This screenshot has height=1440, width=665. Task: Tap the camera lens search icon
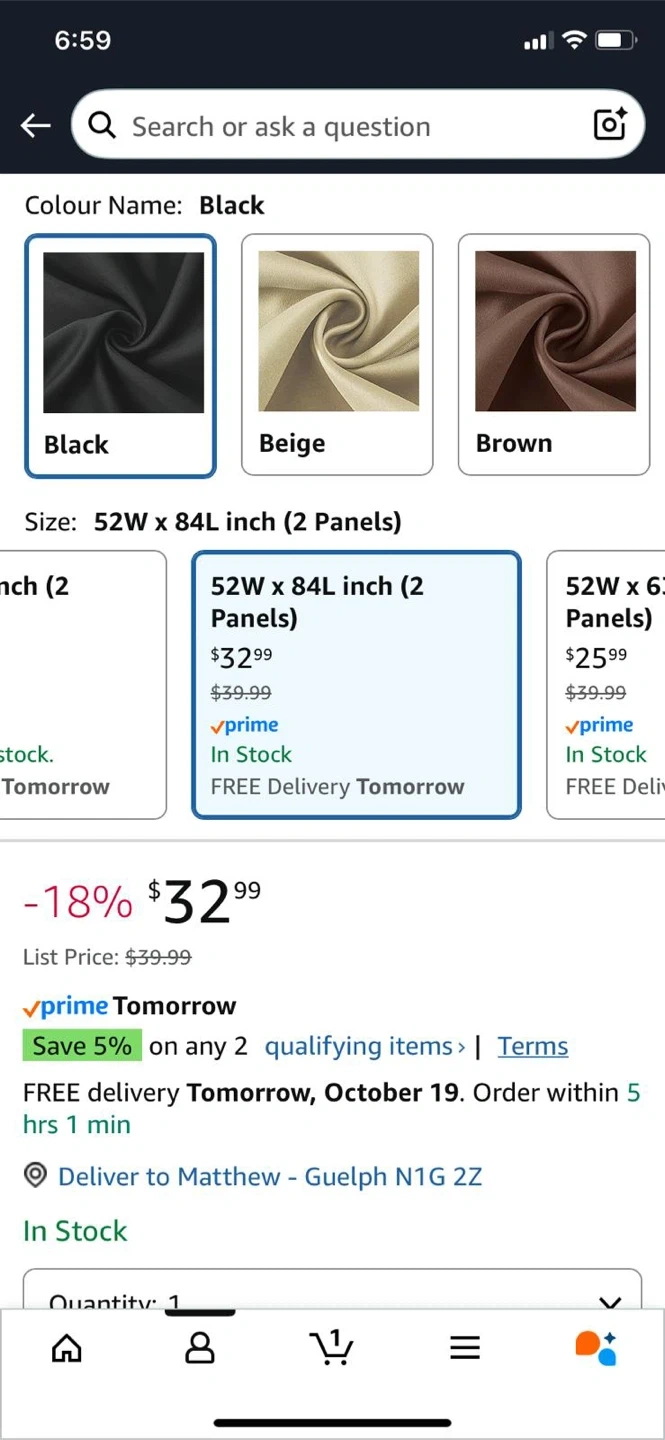coord(610,124)
